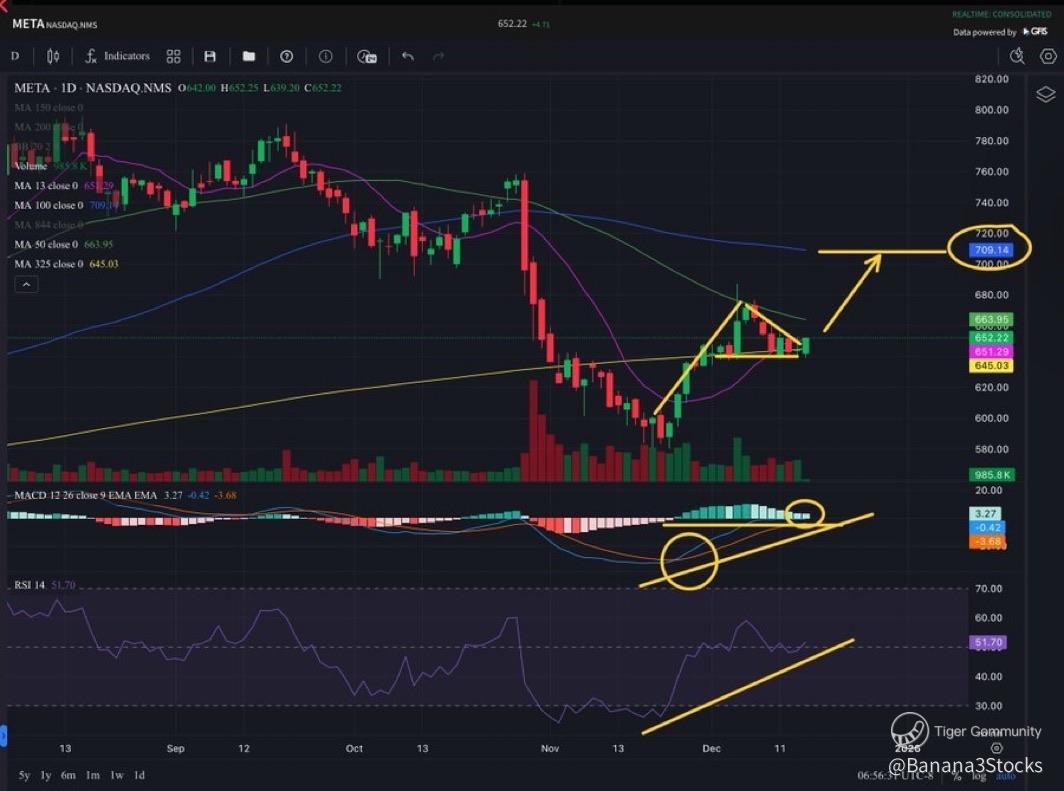The image size is (1064, 791).
Task: Toggle the MA 325 close indicator
Action: [66, 264]
